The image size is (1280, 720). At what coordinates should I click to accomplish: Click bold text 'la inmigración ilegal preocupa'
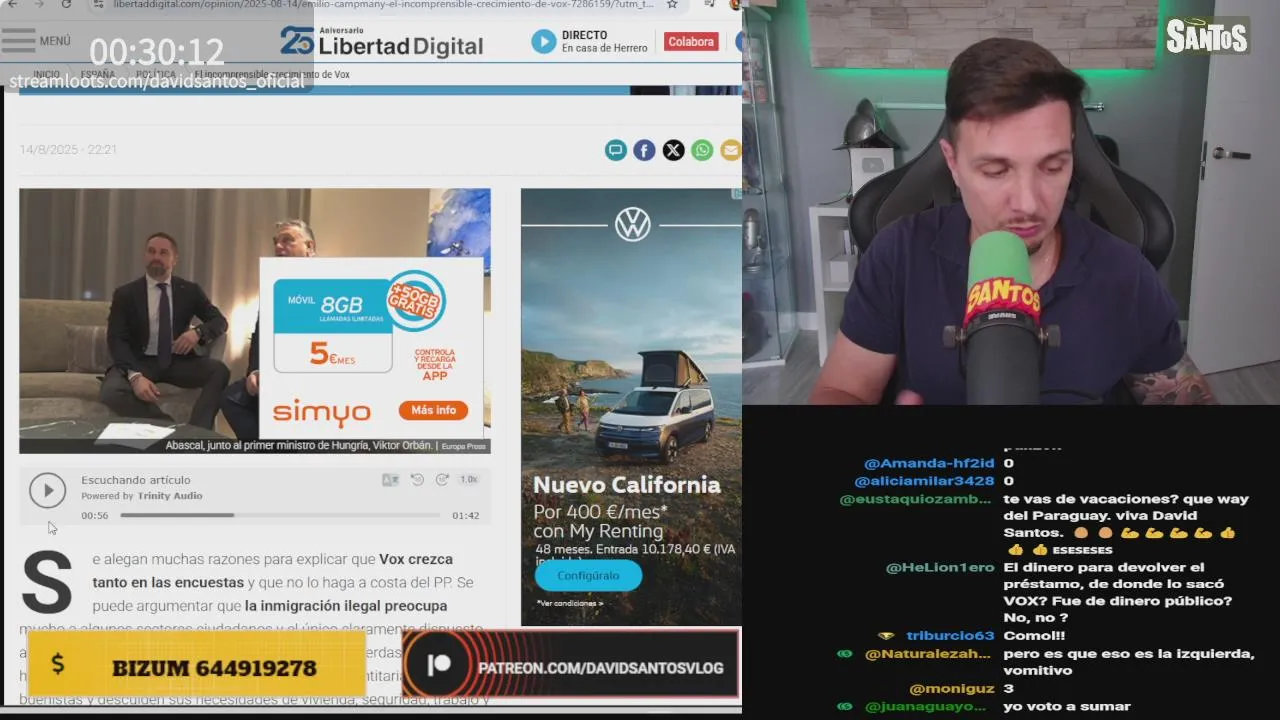pyautogui.click(x=346, y=605)
